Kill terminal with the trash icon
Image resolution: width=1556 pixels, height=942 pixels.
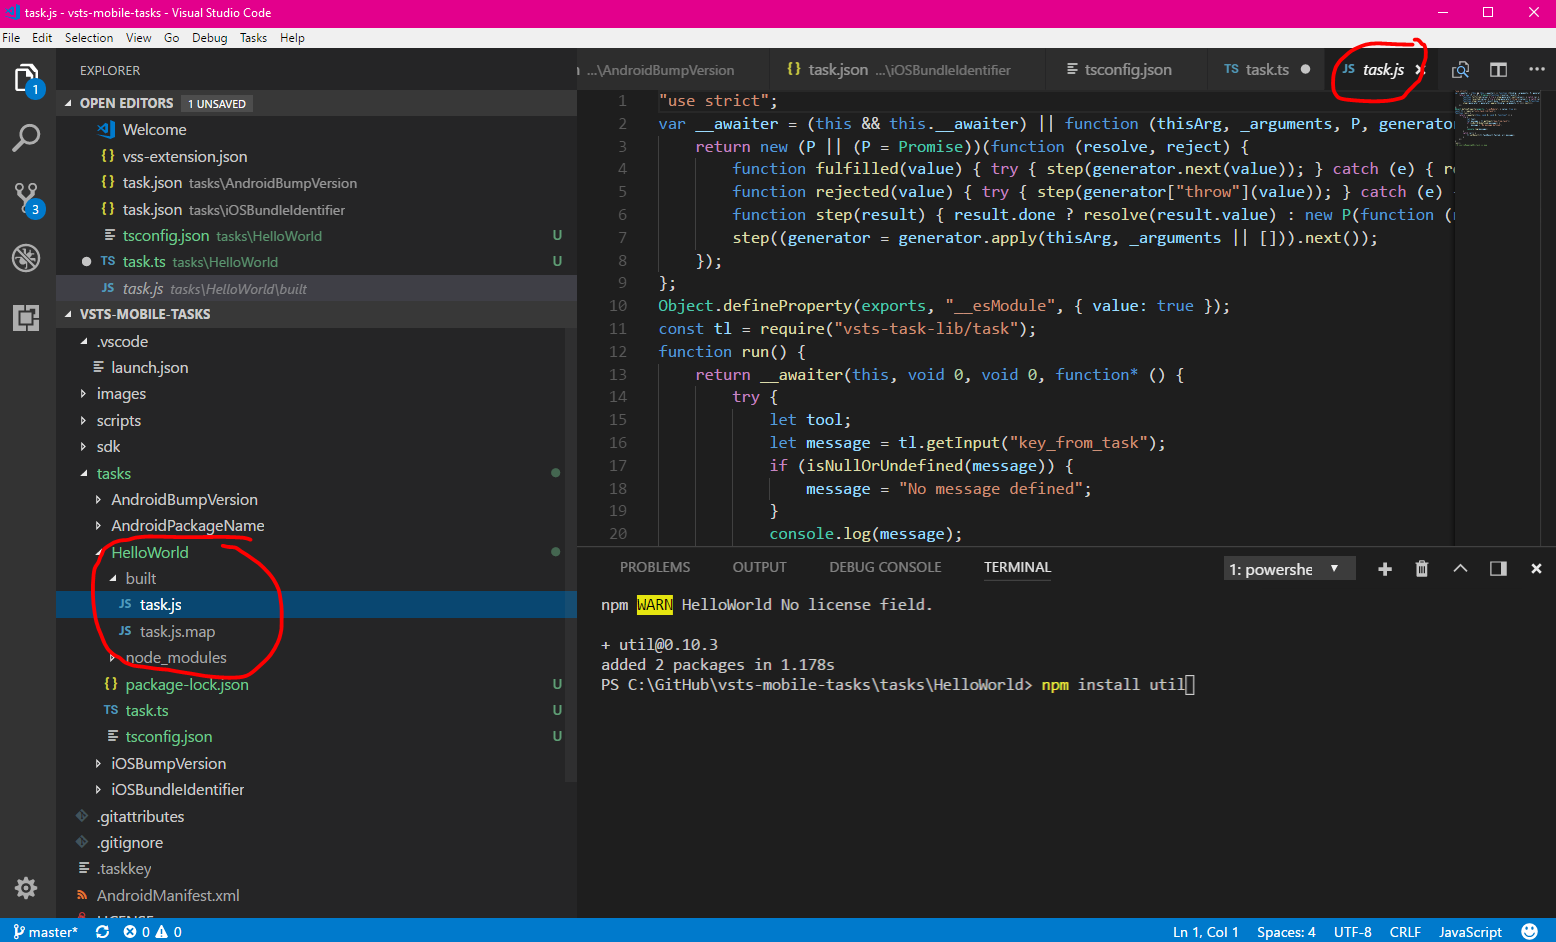(x=1422, y=569)
